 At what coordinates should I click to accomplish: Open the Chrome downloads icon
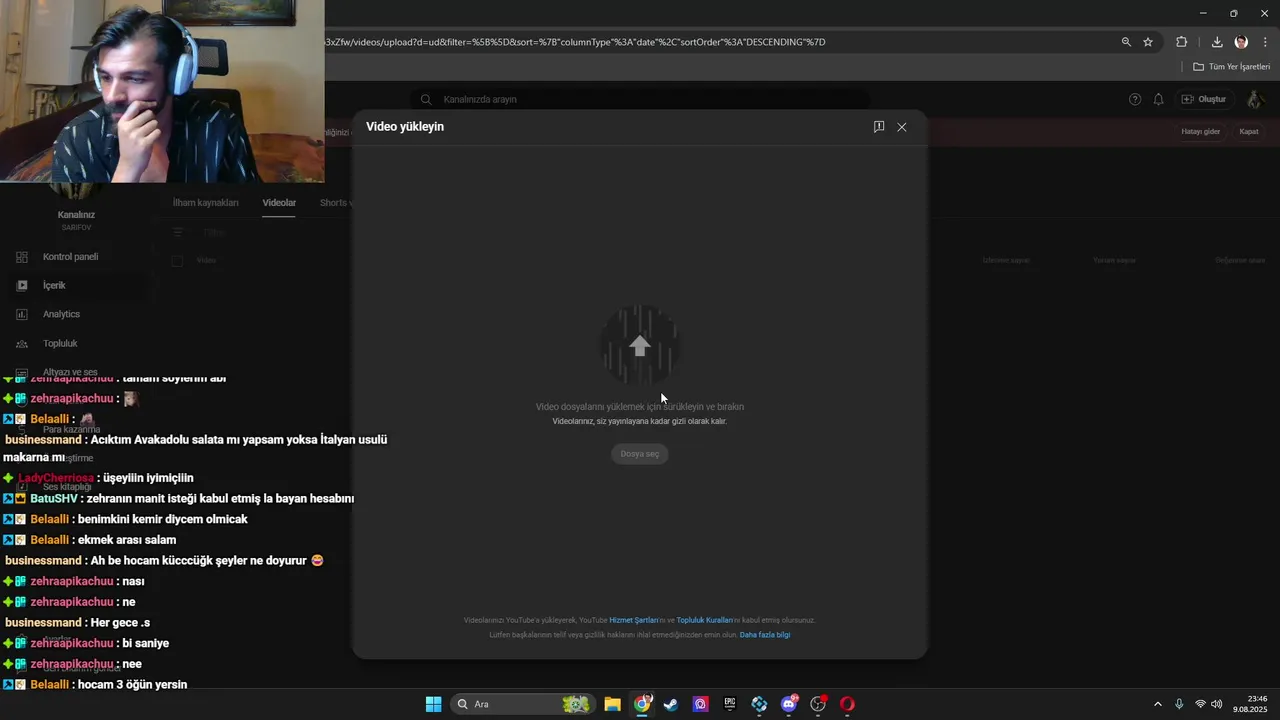[1217, 42]
